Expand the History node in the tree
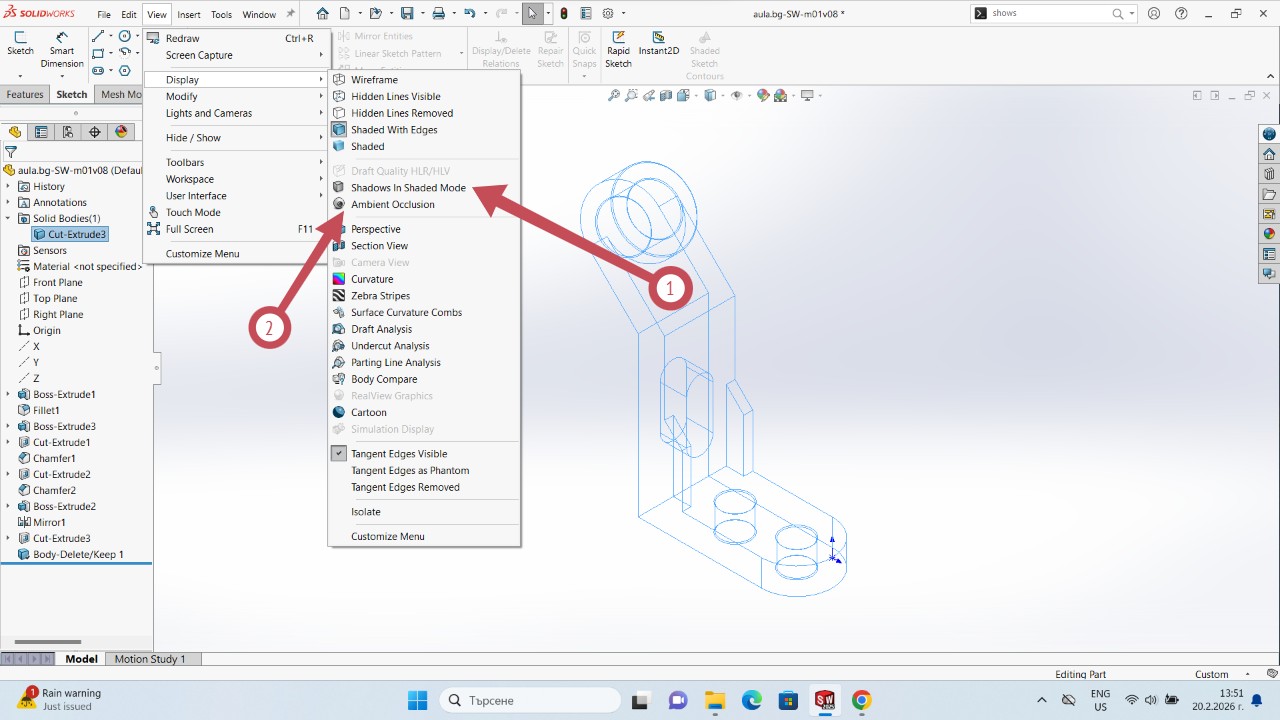The height and width of the screenshot is (720, 1280). coord(8,187)
